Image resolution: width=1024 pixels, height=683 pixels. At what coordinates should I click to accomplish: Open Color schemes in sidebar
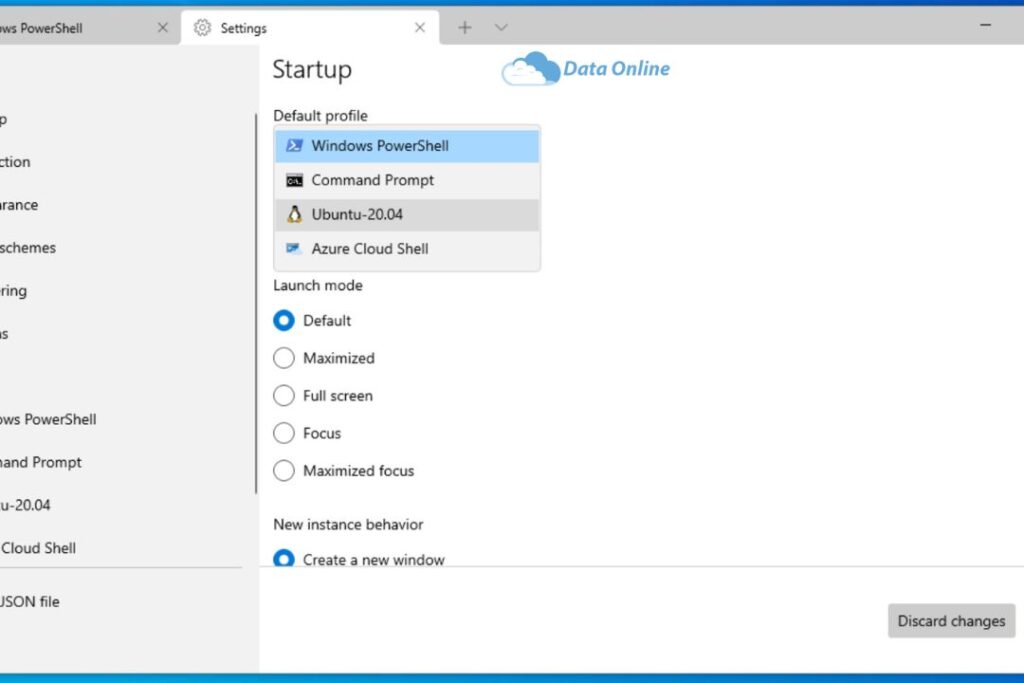click(x=27, y=248)
